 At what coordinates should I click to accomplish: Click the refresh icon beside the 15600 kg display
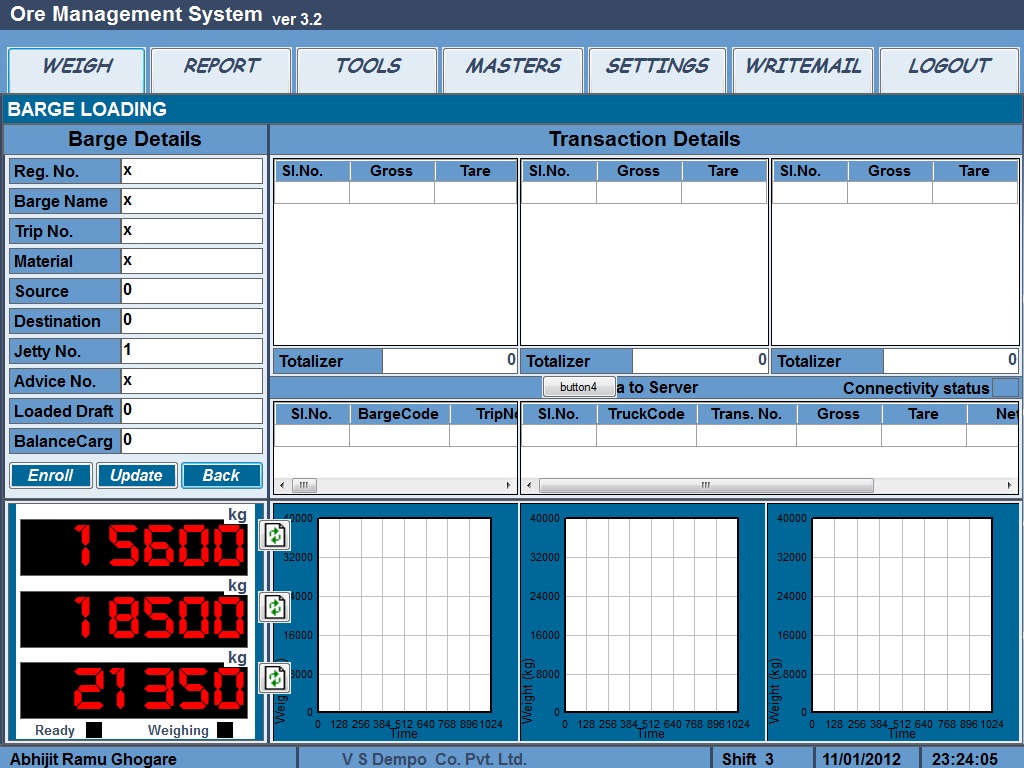pyautogui.click(x=274, y=535)
